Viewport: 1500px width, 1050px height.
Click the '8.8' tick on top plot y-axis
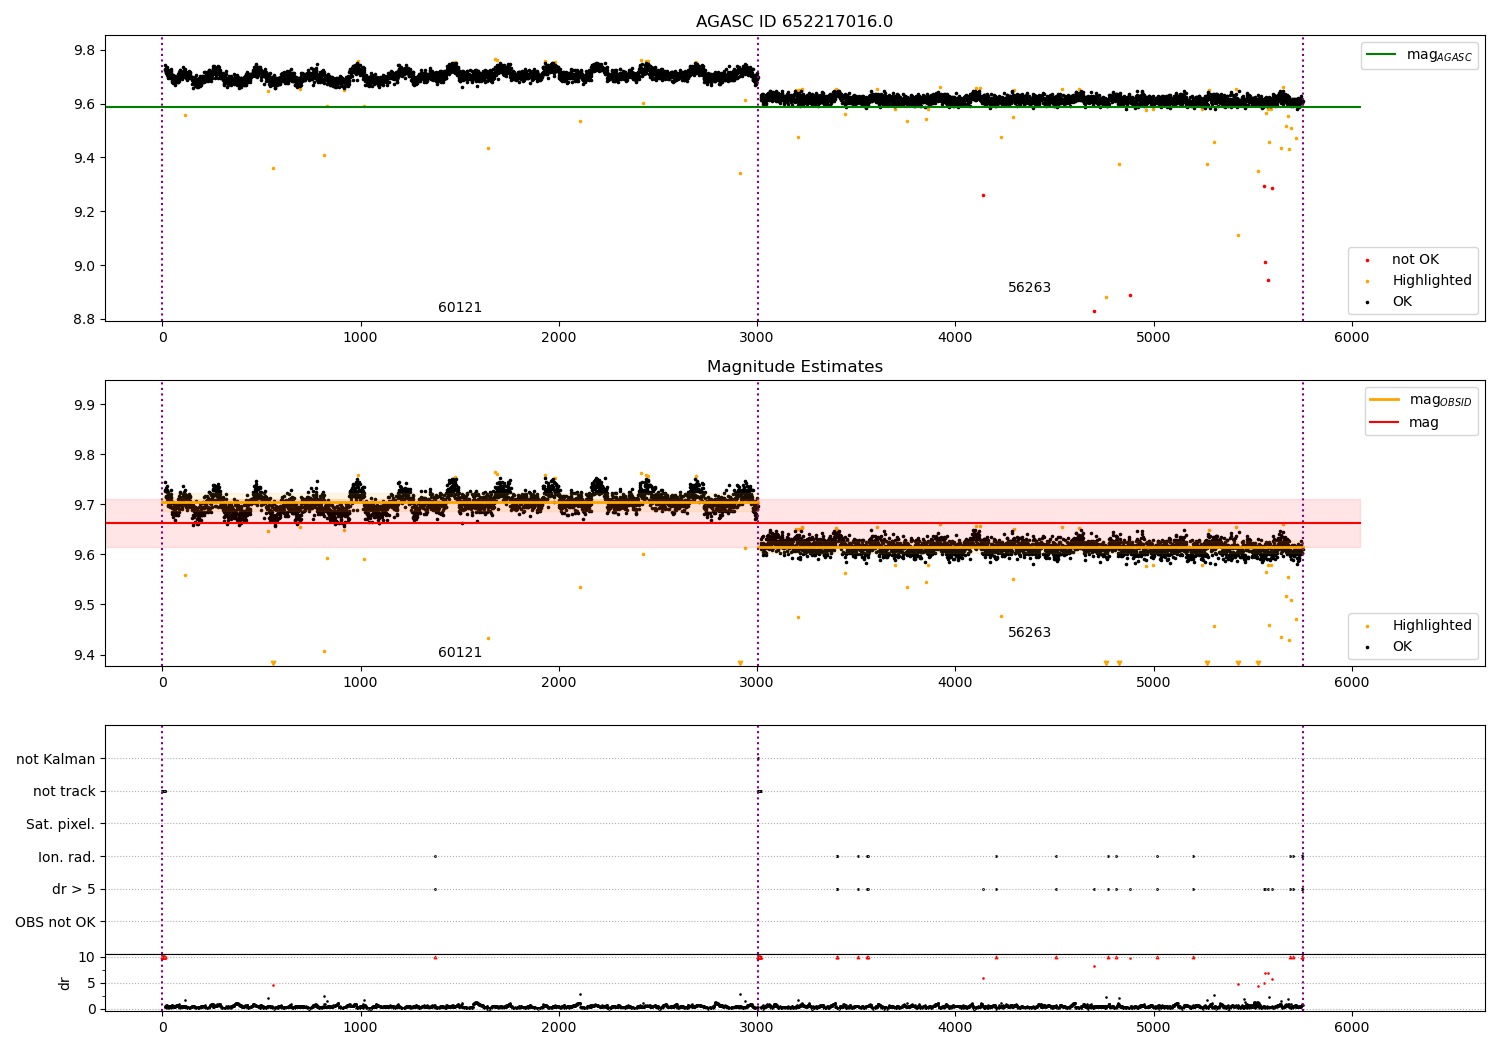coord(85,320)
